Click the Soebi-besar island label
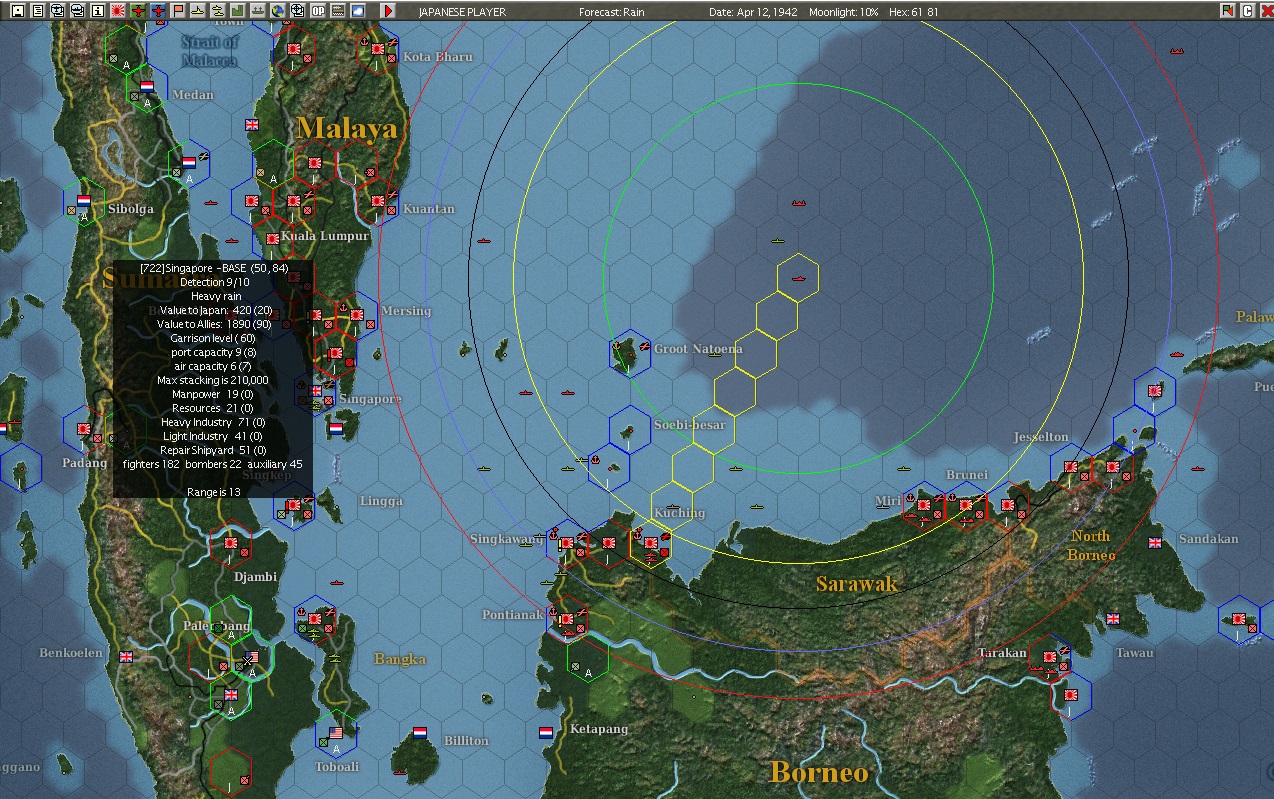The height and width of the screenshot is (799, 1274). click(690, 425)
